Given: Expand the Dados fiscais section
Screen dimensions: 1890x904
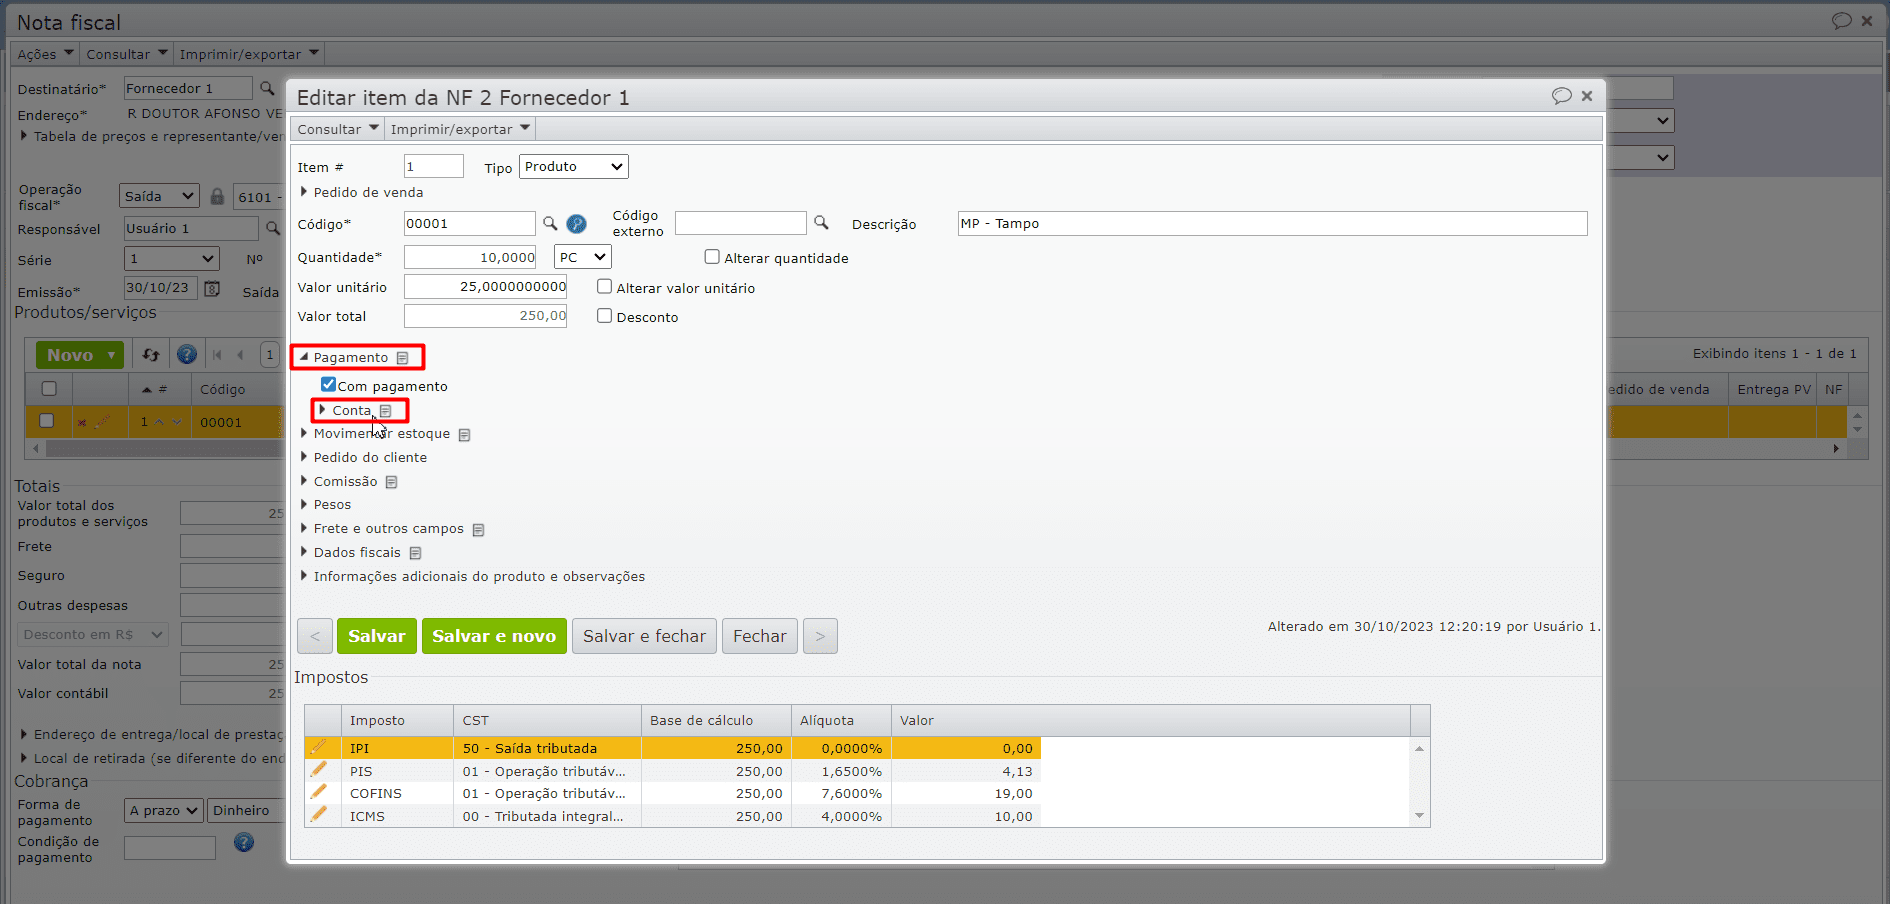Looking at the screenshot, I should (304, 552).
